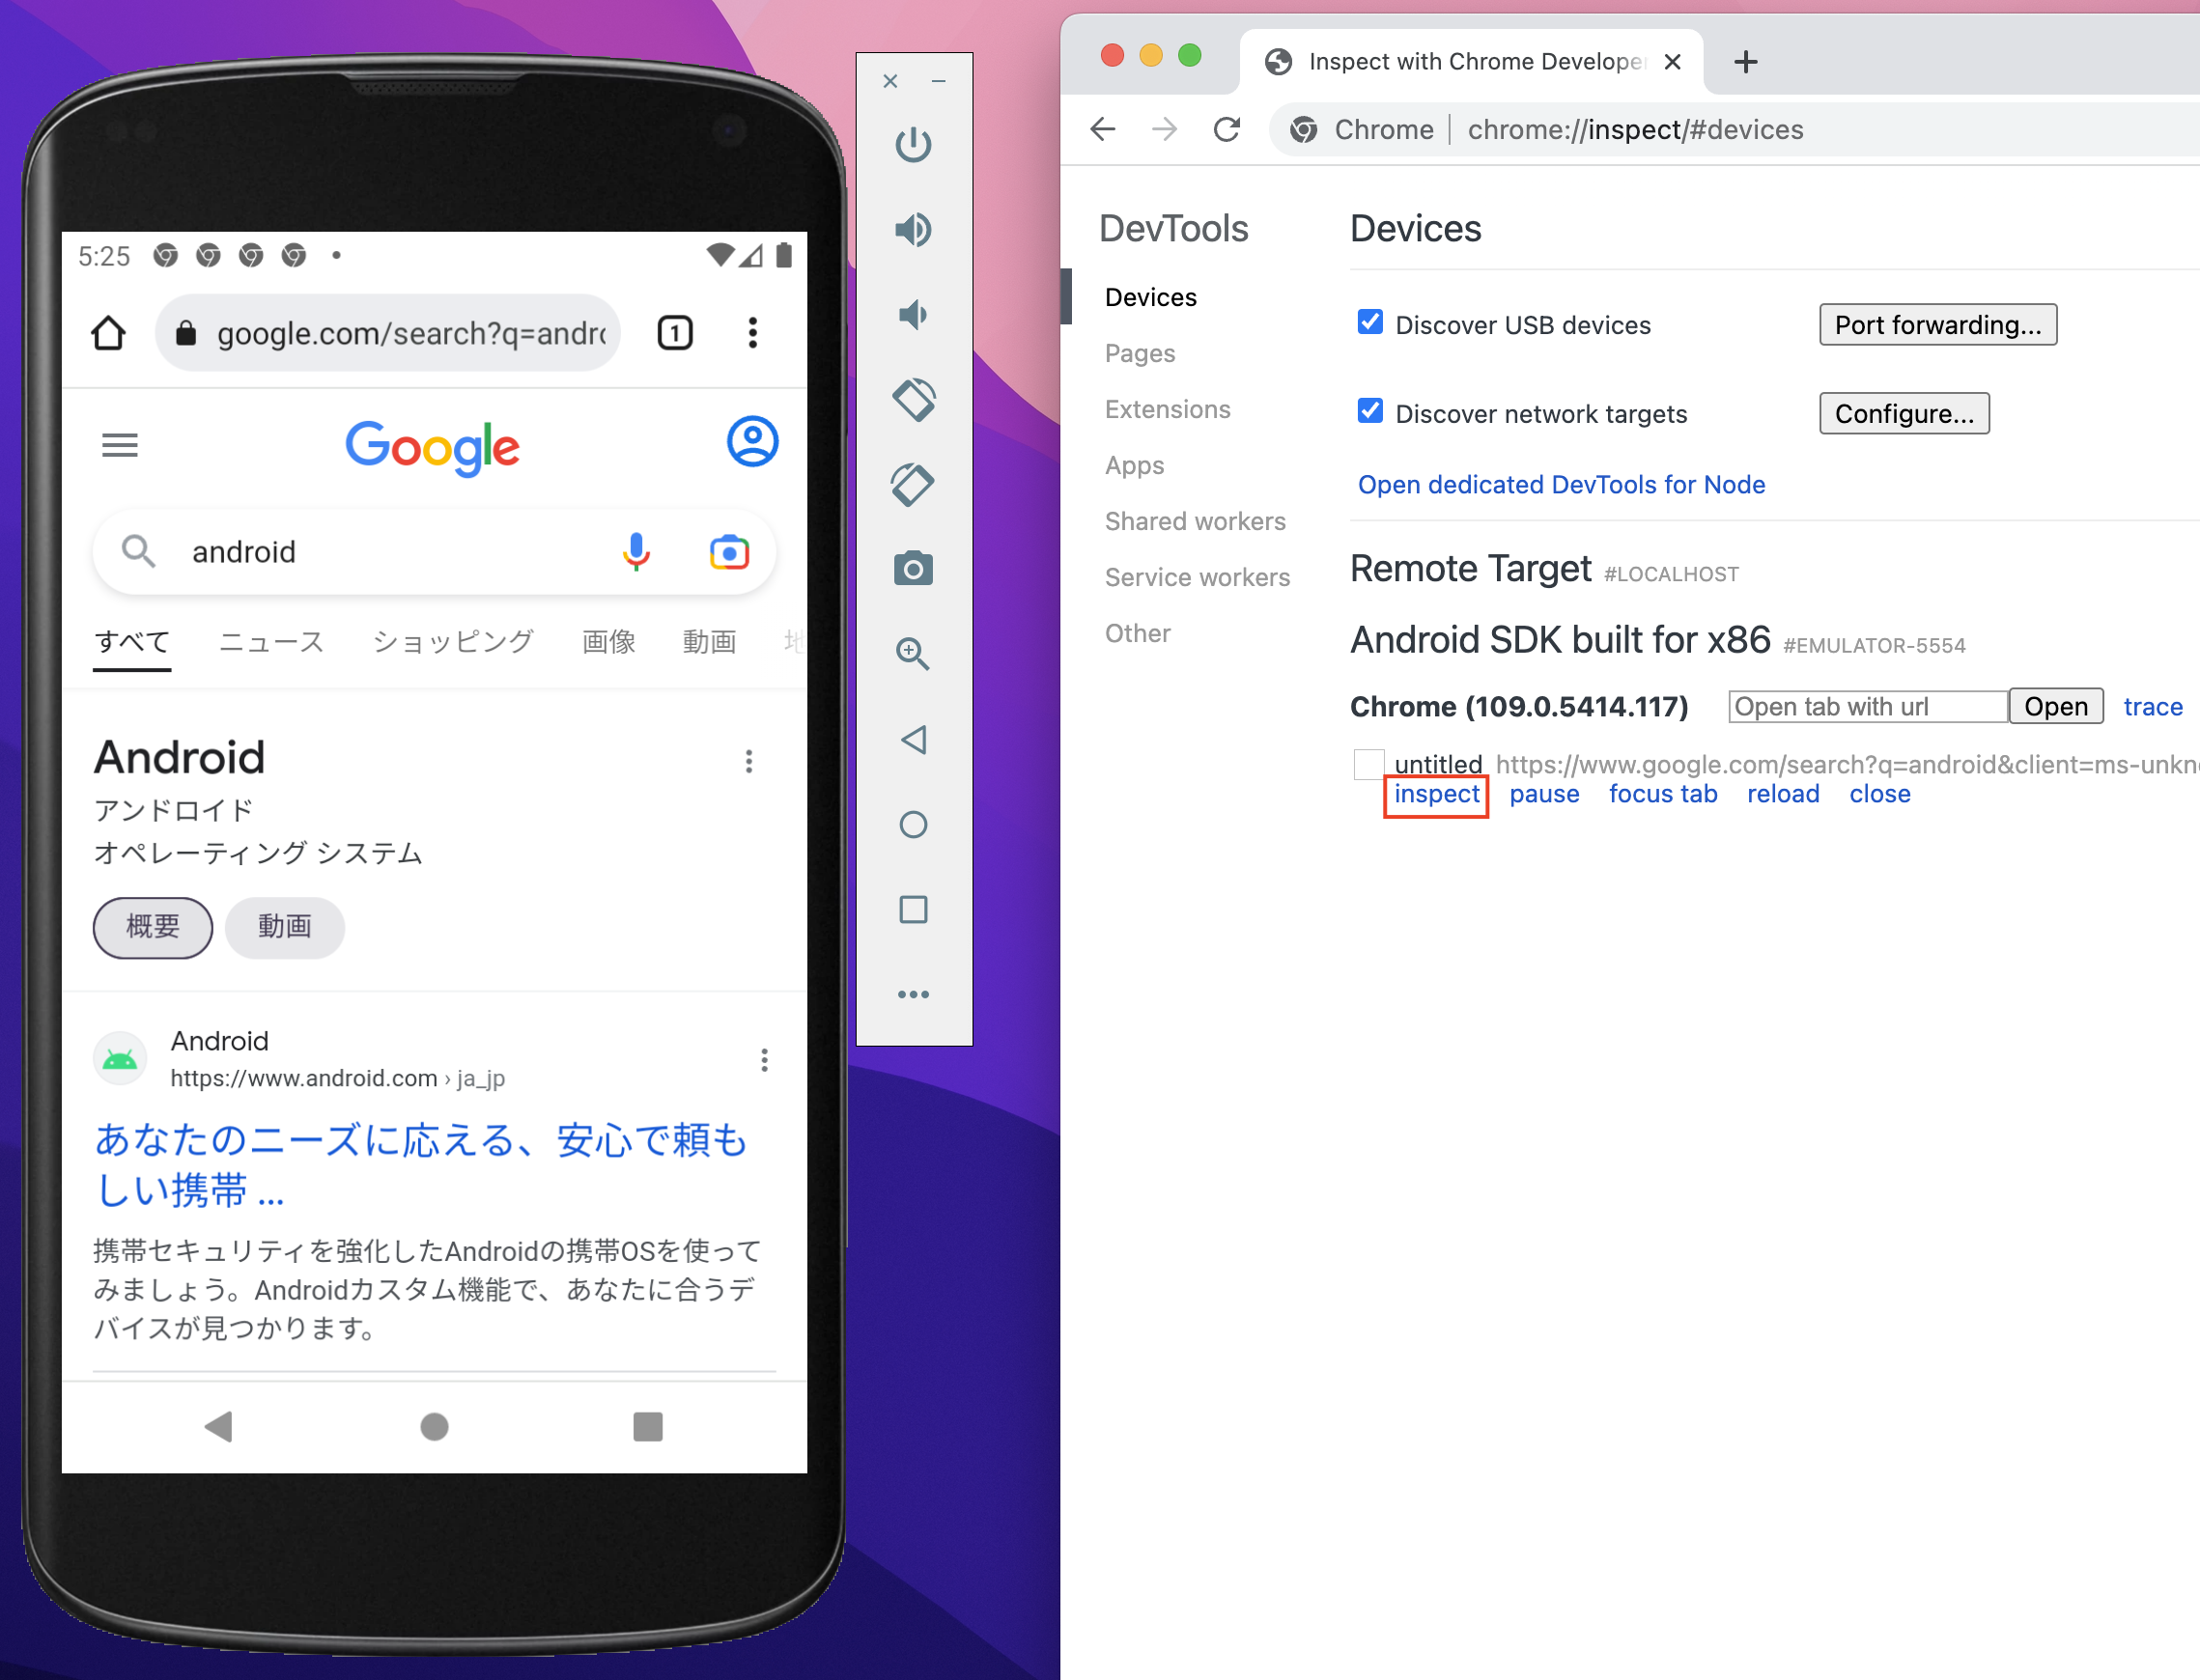Viewport: 2200px width, 1680px height.
Task: Tick the checkbox beside untitled target
Action: tap(1368, 764)
